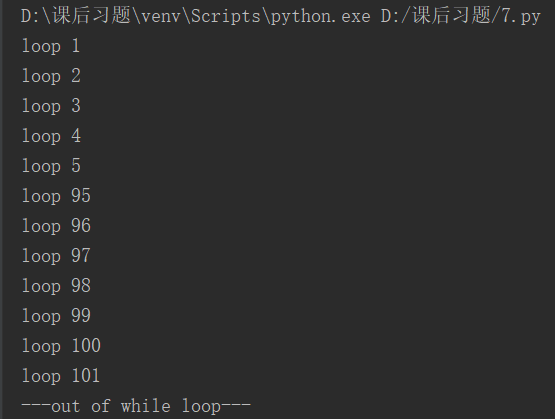Place cursor on "loop 3" output

(51, 106)
